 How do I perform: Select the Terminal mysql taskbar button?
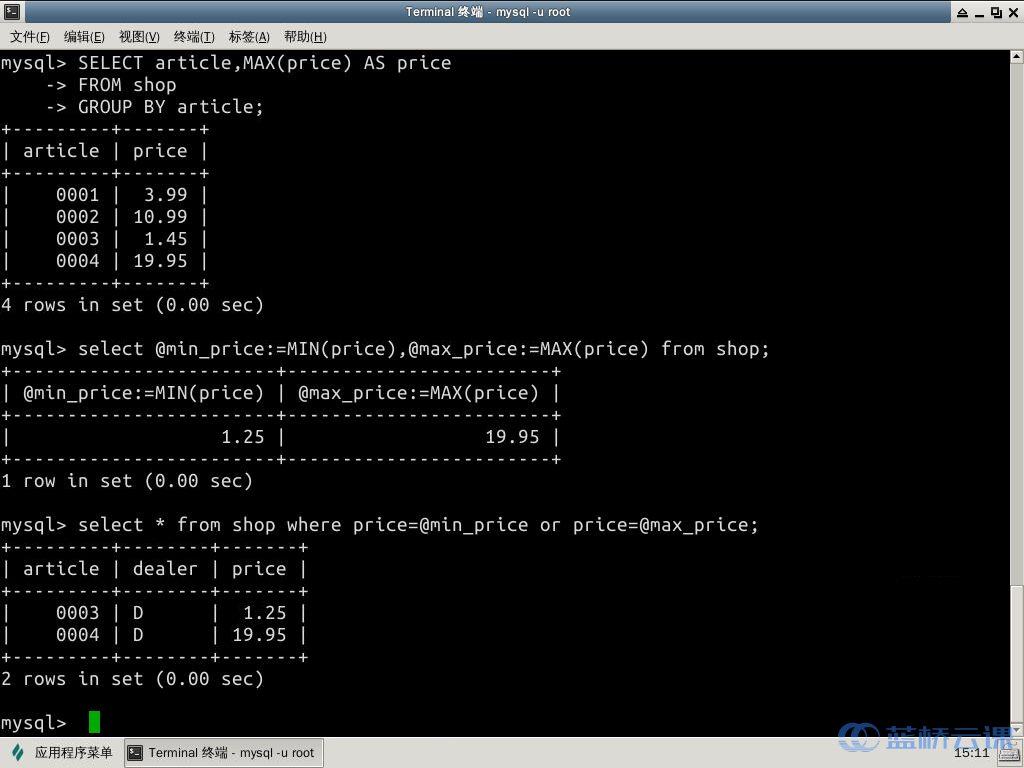tap(224, 753)
